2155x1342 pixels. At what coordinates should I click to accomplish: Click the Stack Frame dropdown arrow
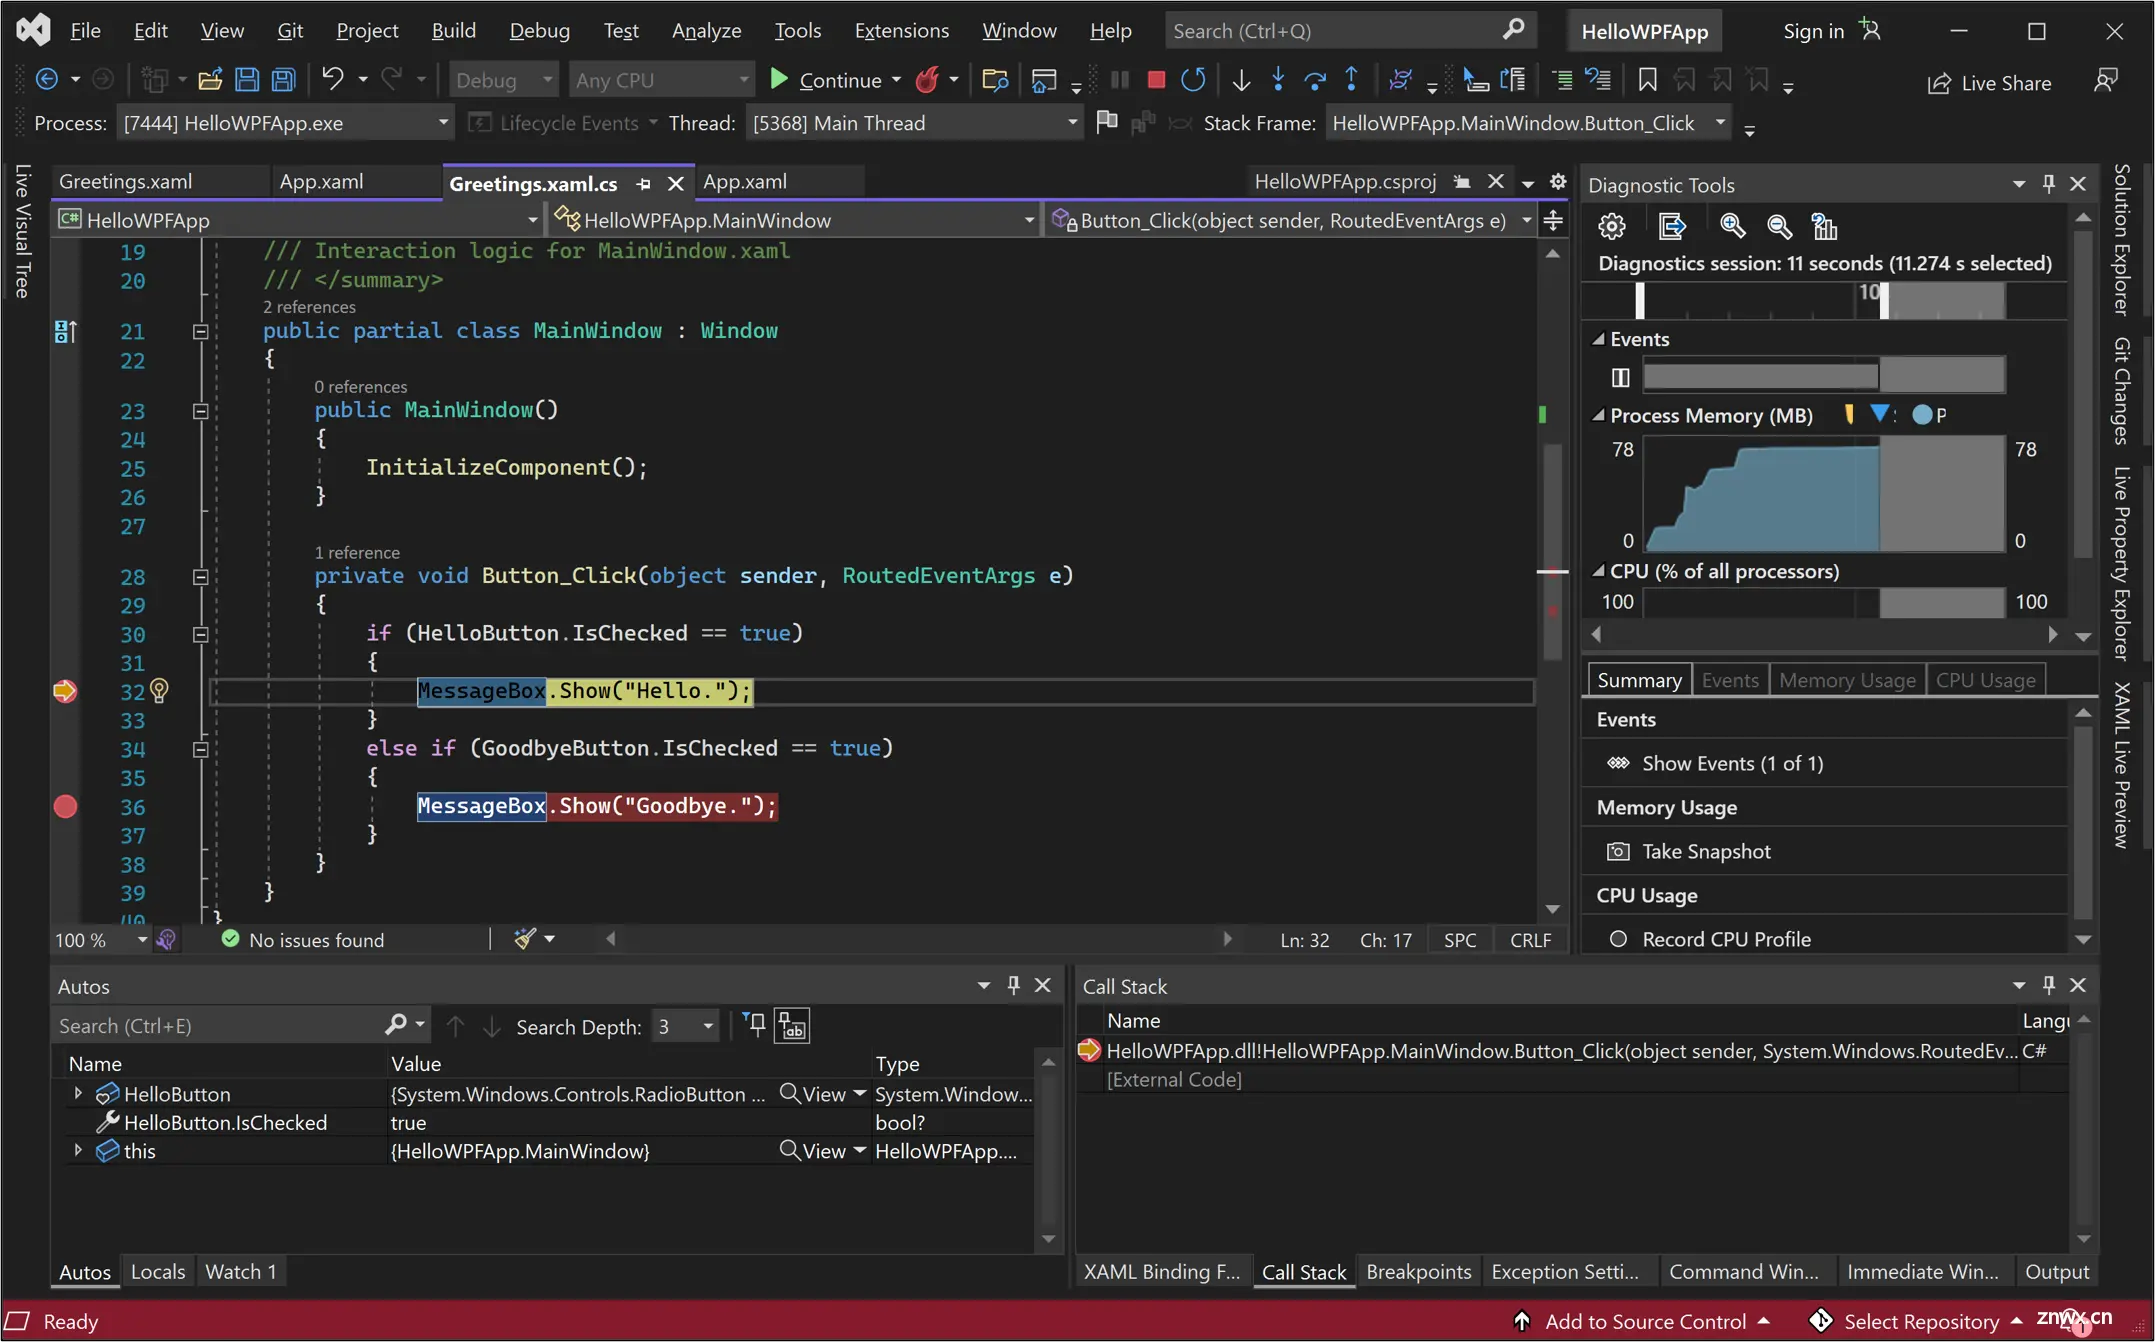tap(1718, 122)
